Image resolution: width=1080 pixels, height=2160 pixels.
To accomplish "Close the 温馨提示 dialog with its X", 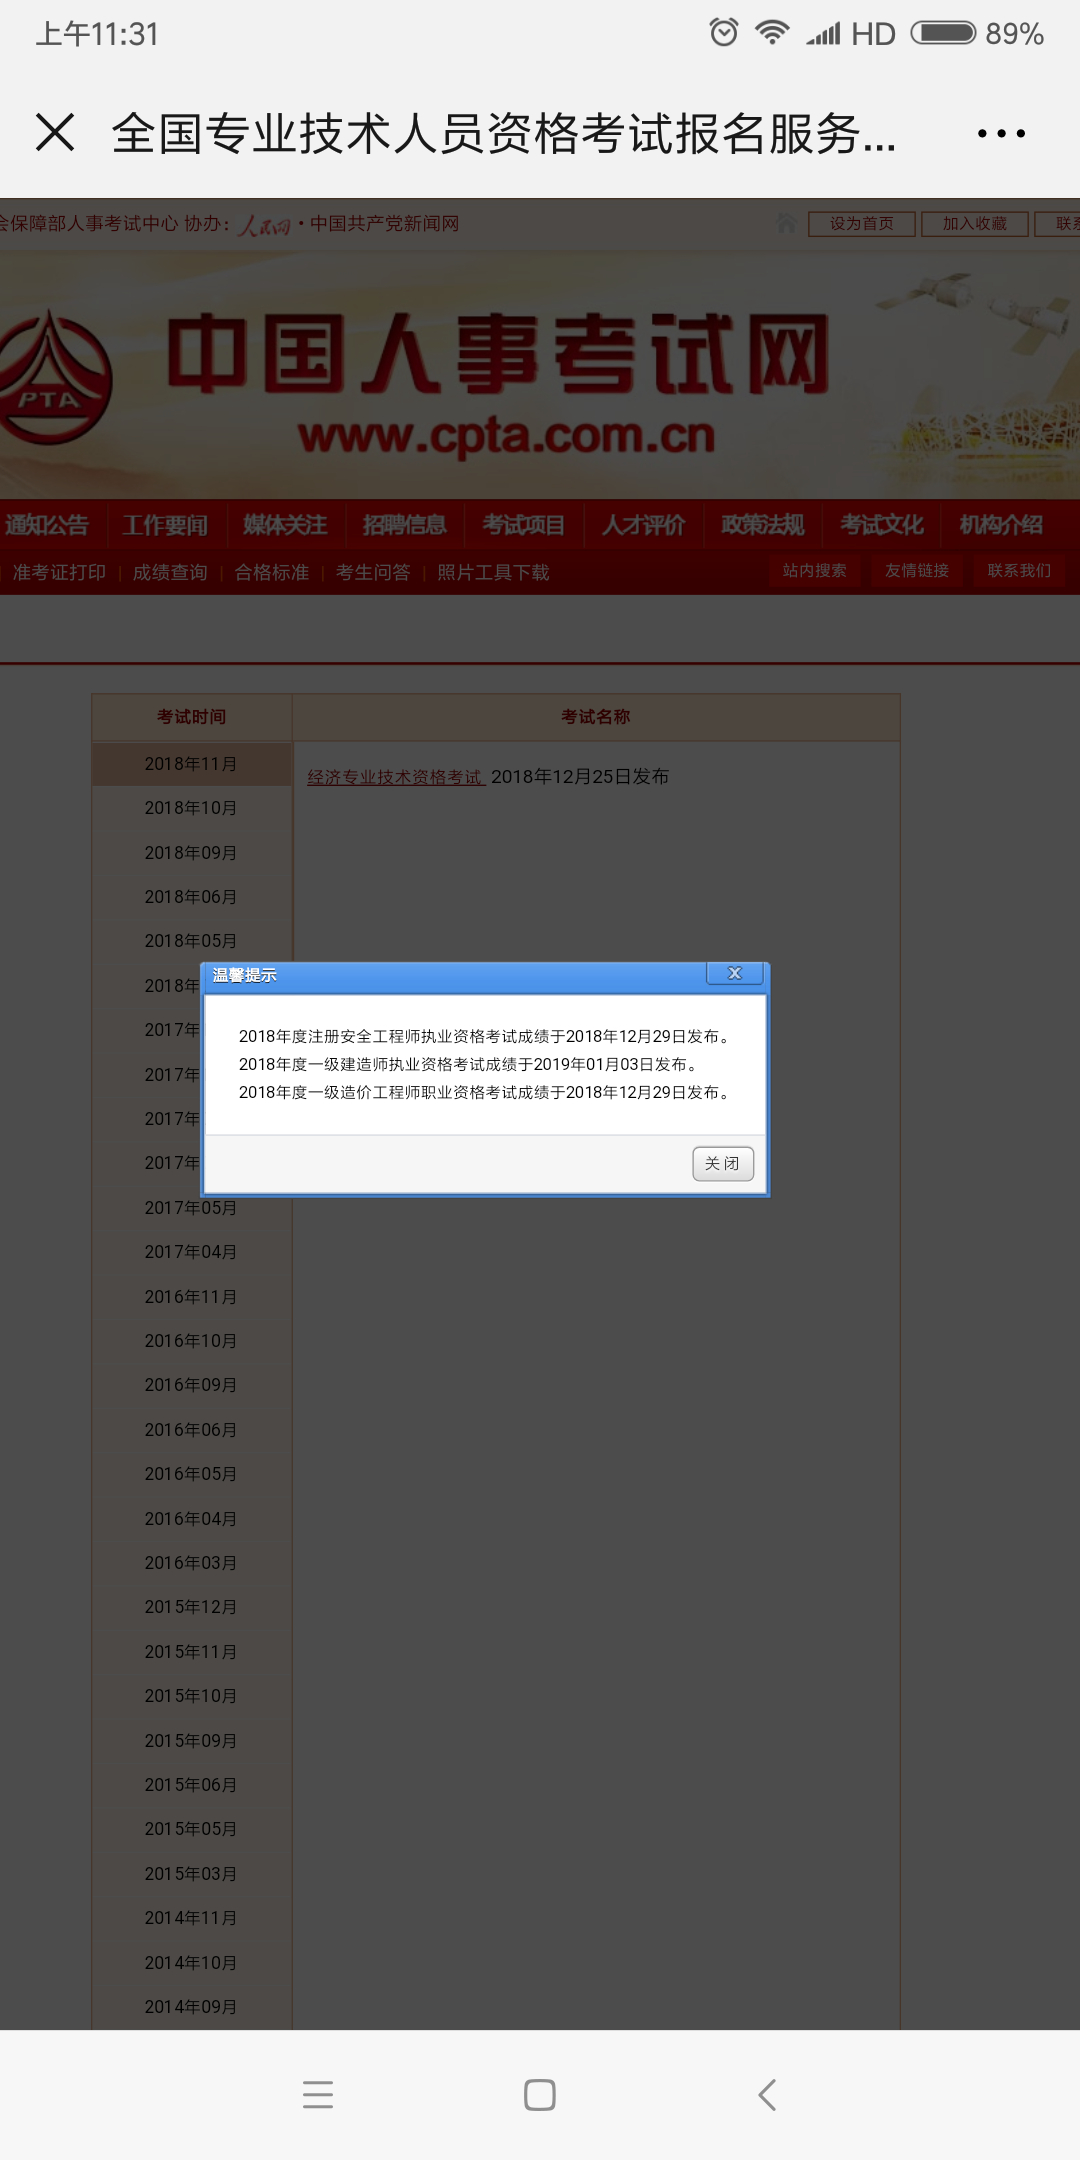I will pyautogui.click(x=735, y=973).
